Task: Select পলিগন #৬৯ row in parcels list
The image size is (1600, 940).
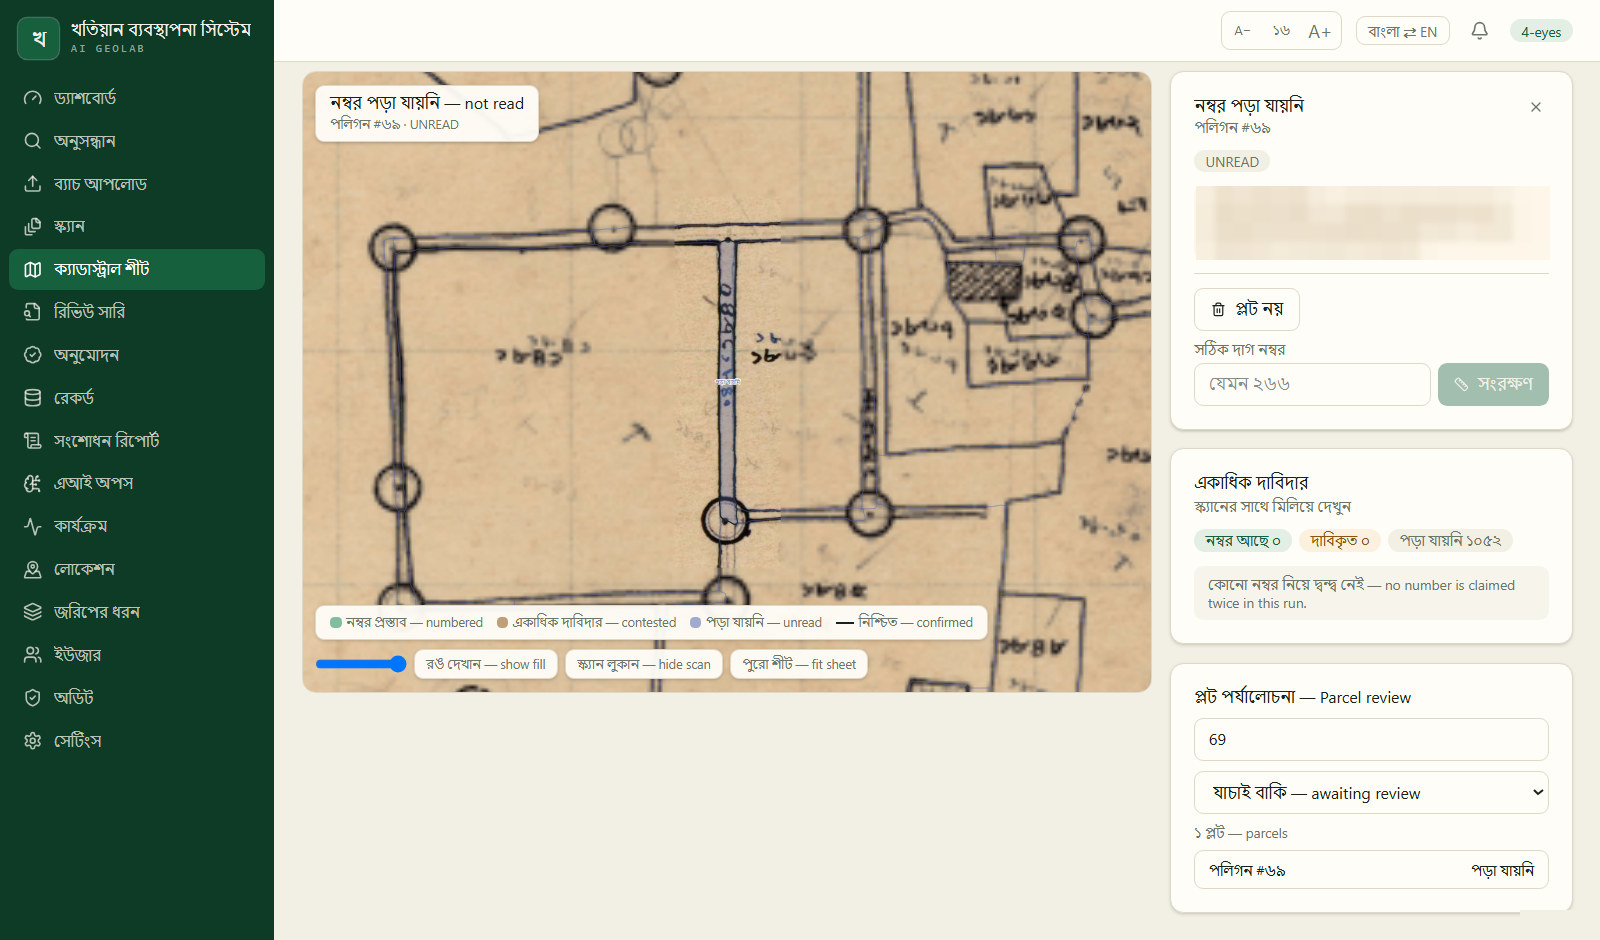Action: point(1371,870)
